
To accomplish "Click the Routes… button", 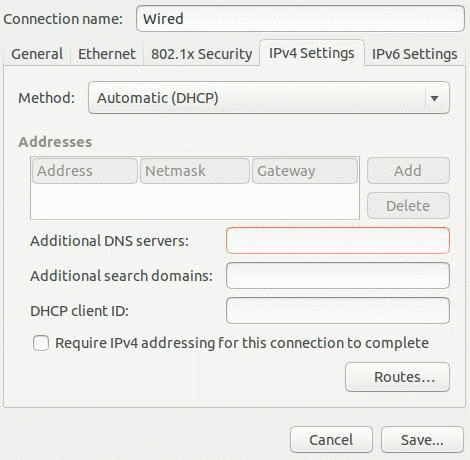I will click(397, 377).
